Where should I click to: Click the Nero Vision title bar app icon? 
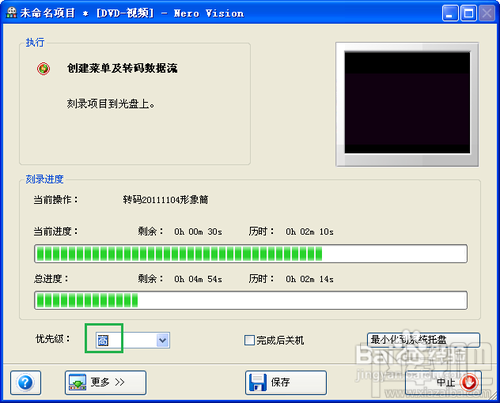tap(12, 13)
